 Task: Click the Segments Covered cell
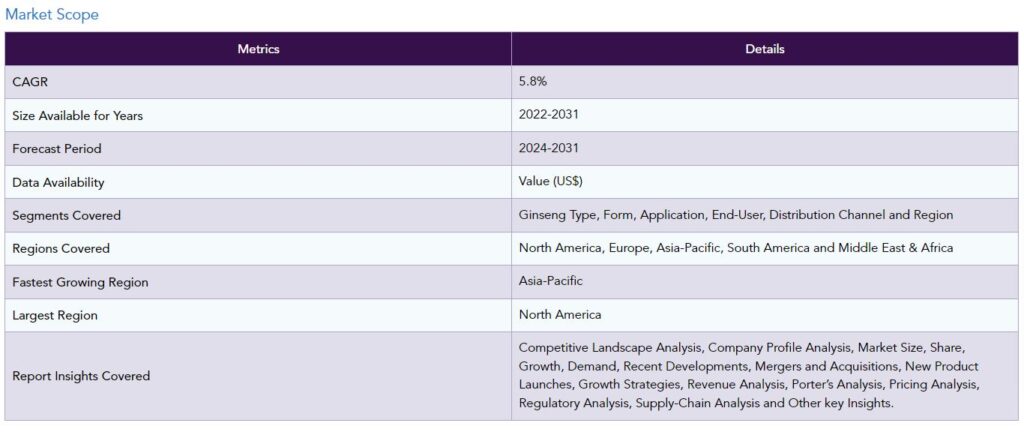pos(258,215)
